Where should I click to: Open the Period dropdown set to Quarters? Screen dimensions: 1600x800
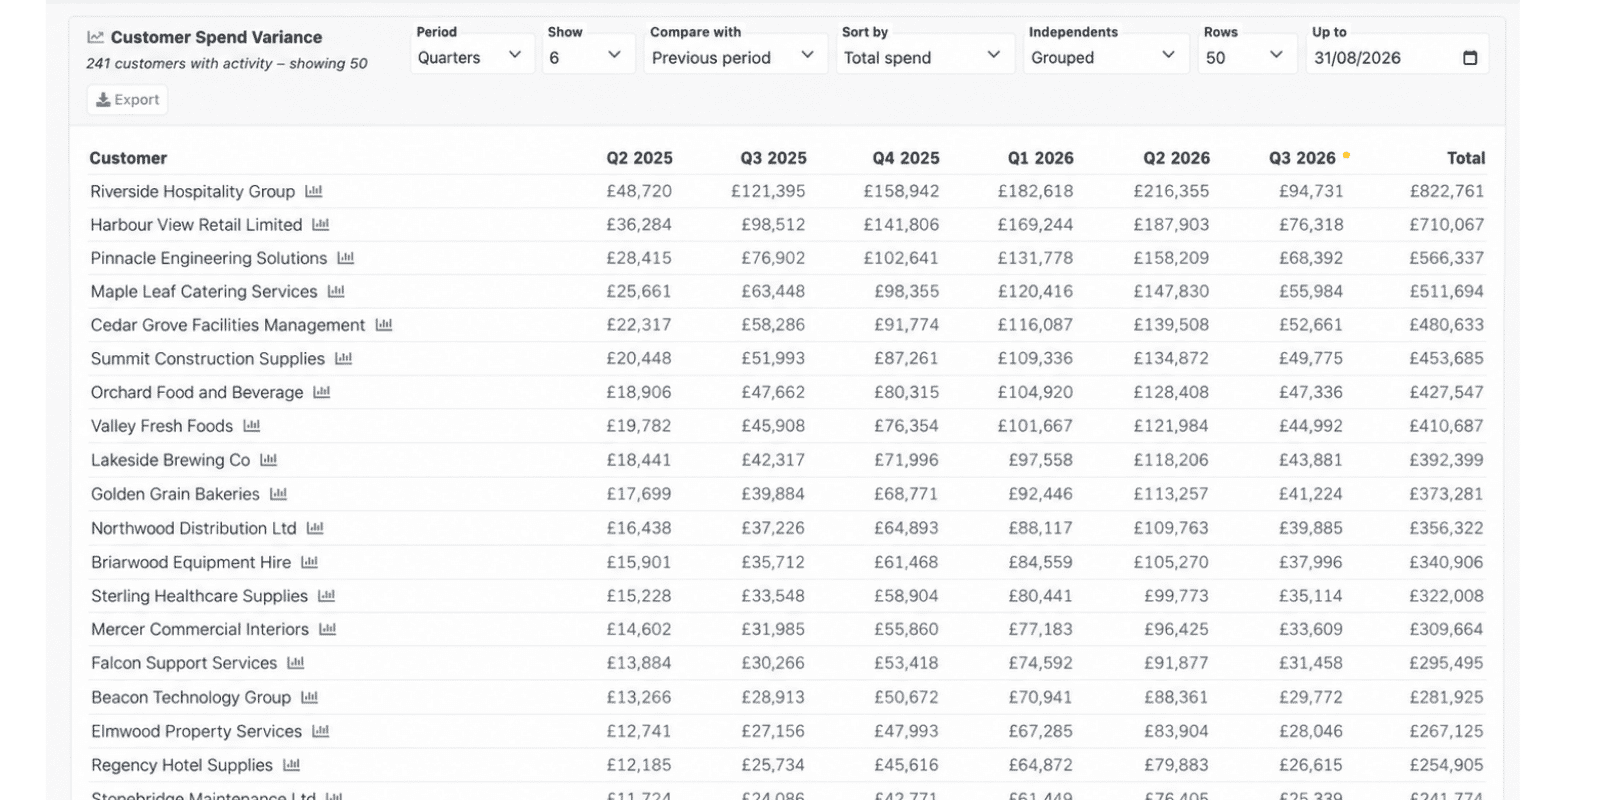pyautogui.click(x=472, y=55)
